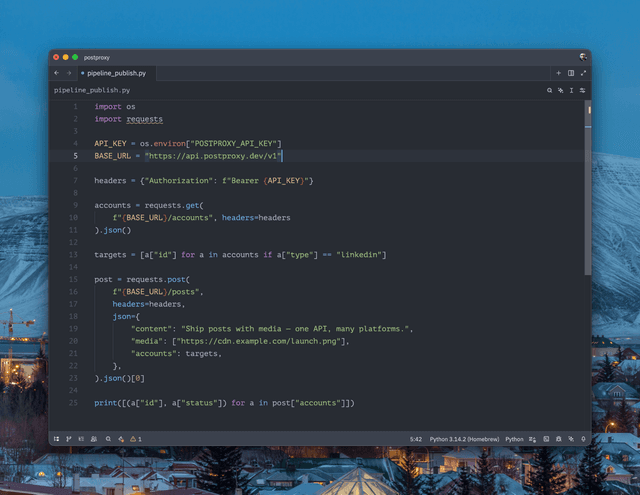Screen dimensions: 640x495
Task: Click "POSTPROXY_API_KEY" string on line 4
Action: coord(234,144)
